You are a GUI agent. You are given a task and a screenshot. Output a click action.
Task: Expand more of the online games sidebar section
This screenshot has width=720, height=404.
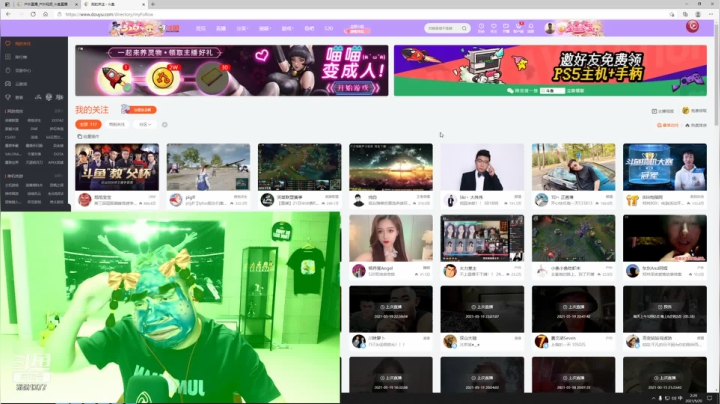coord(59,111)
